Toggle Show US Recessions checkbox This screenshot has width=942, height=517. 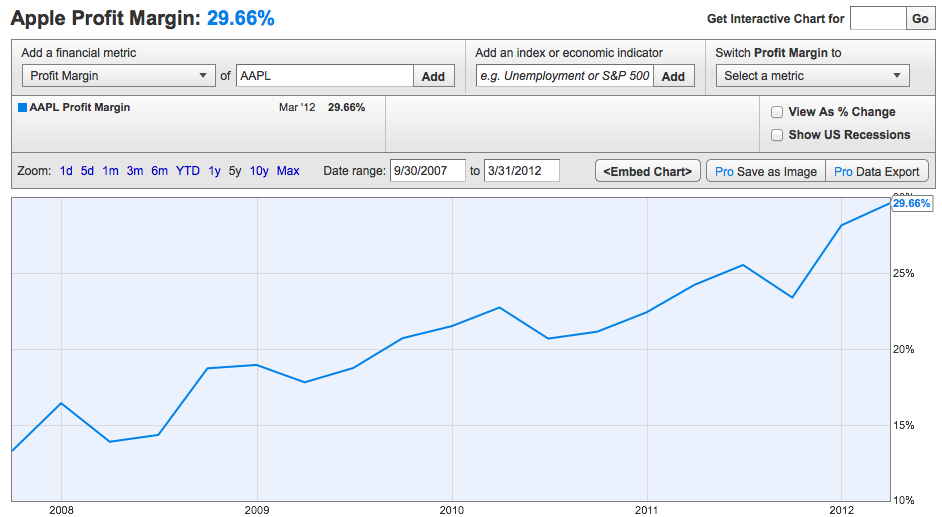tap(777, 135)
